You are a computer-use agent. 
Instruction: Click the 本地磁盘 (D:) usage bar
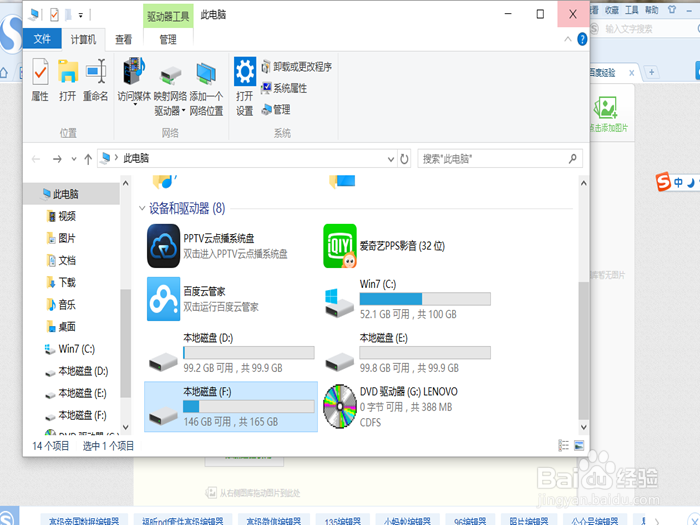[249, 353]
